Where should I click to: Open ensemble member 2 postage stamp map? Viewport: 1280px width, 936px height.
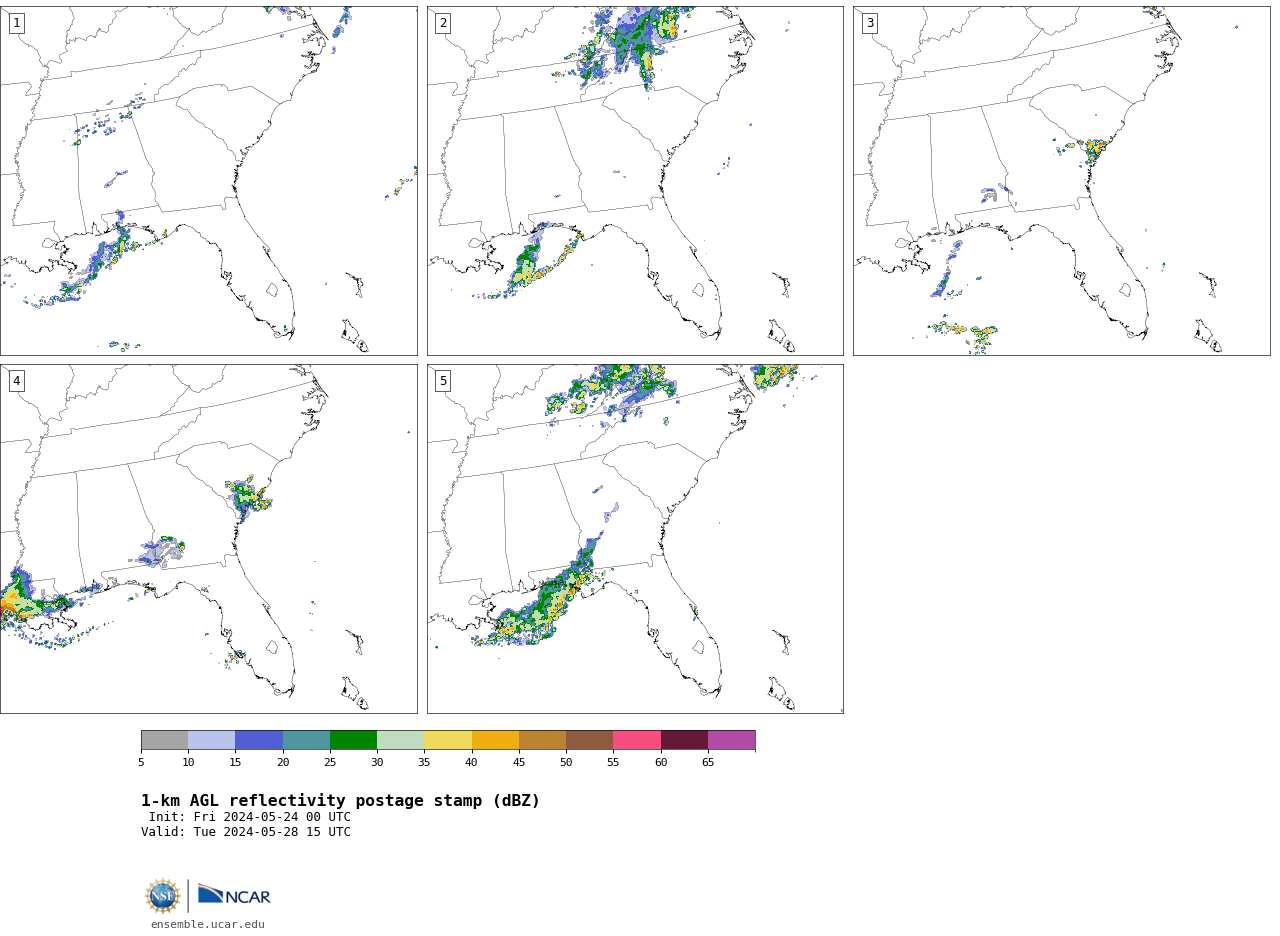tap(635, 181)
